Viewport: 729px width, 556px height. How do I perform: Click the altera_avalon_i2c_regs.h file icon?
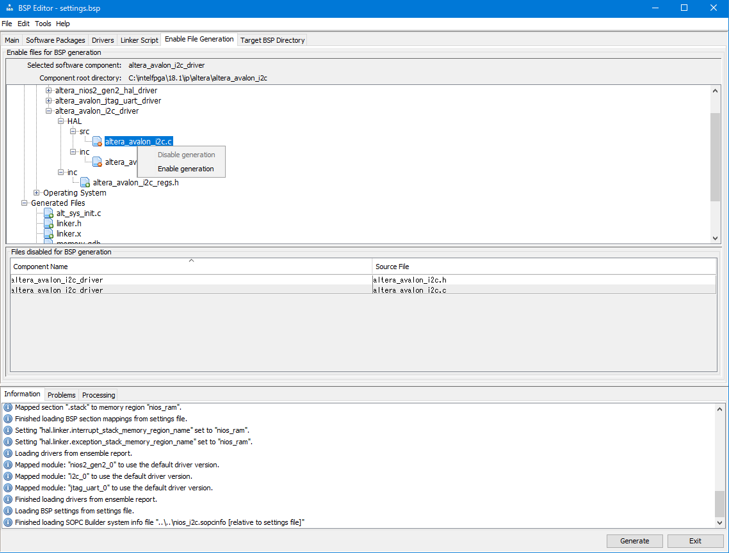pos(85,182)
